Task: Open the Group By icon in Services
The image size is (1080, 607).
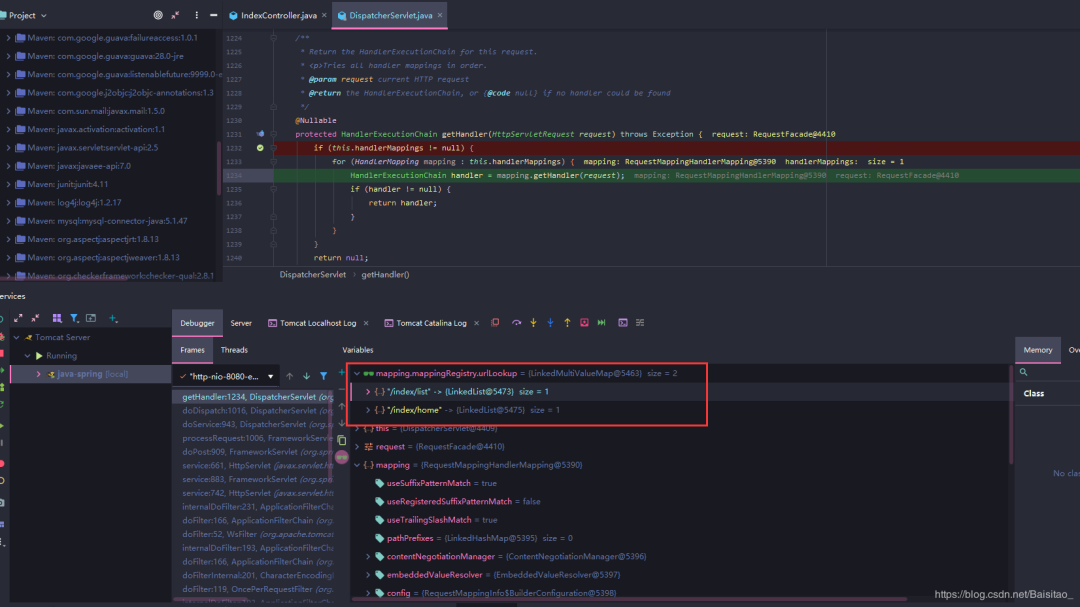Action: click(x=56, y=318)
